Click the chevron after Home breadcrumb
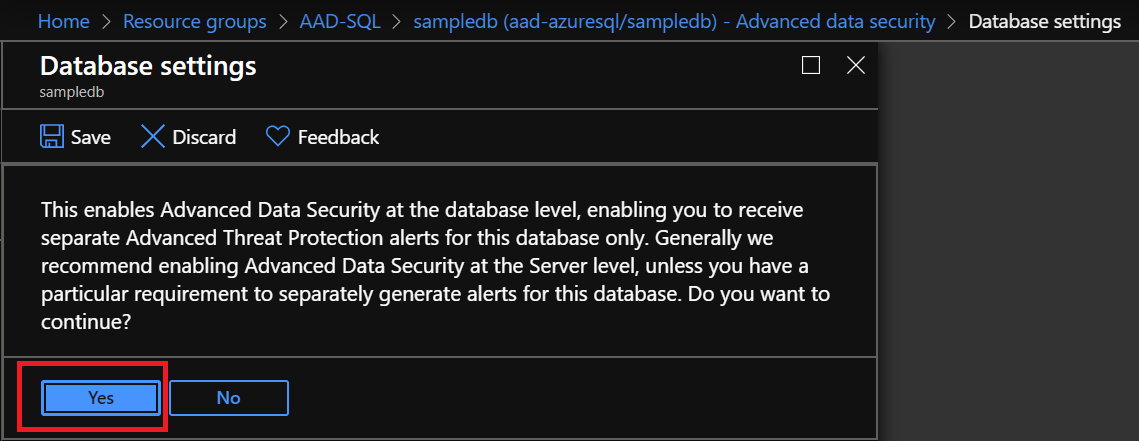Viewport: 1139px width, 441px height. tap(106, 21)
